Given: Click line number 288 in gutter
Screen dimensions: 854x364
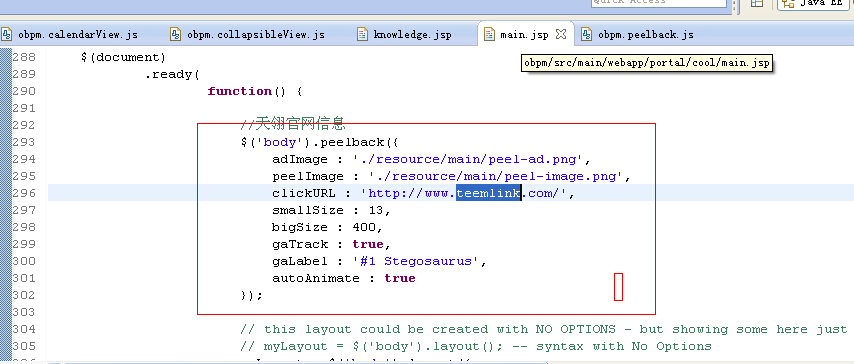Looking at the screenshot, I should pyautogui.click(x=24, y=57).
